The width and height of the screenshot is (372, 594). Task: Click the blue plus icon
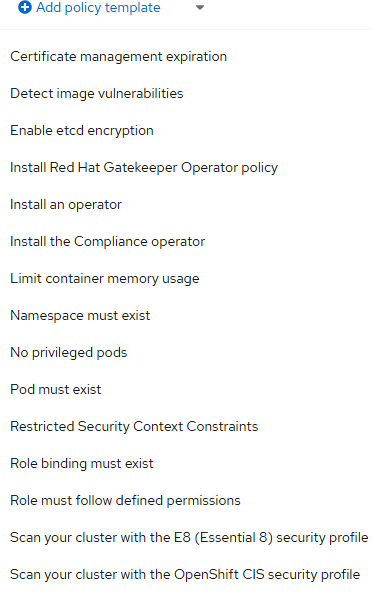25,7
